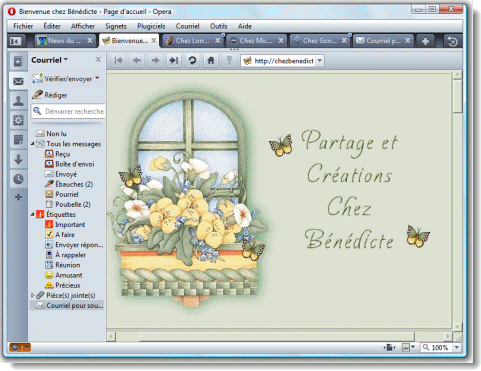Open the History panel clock icon
Screen dimensions: 481x371
(18, 179)
